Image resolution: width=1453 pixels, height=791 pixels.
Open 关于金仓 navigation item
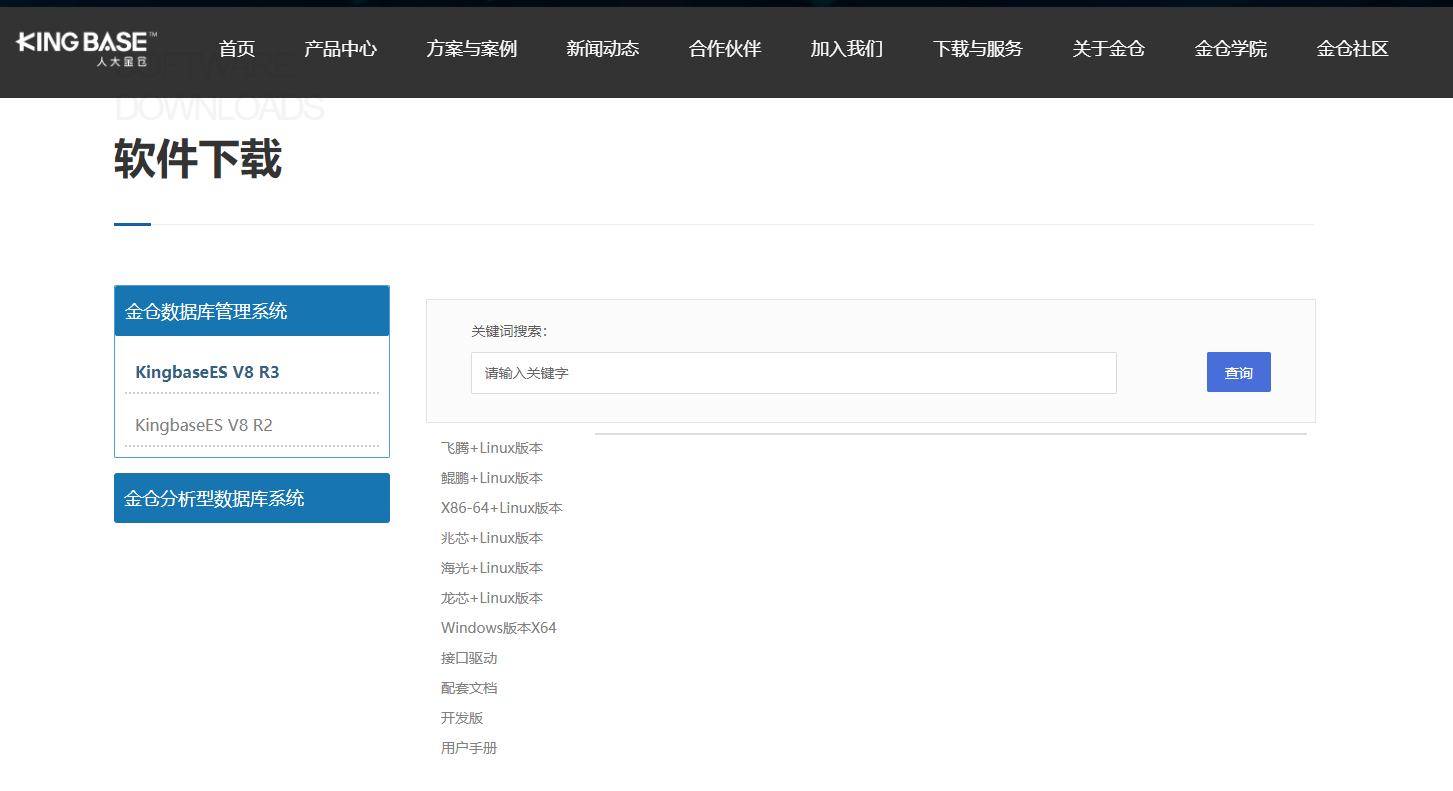tap(1108, 48)
